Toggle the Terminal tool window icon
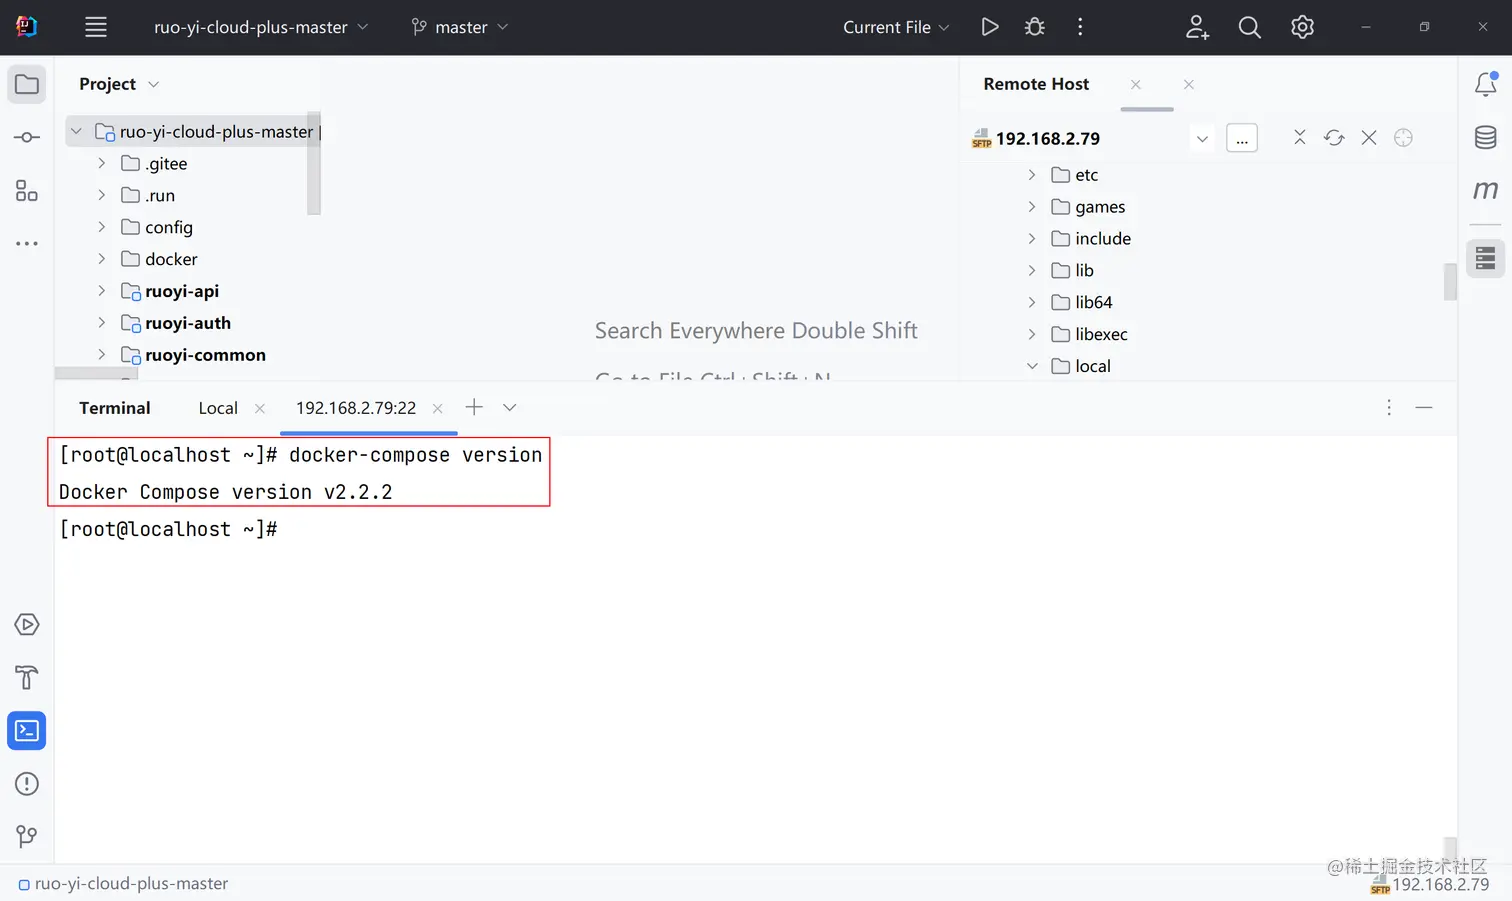 coord(27,731)
